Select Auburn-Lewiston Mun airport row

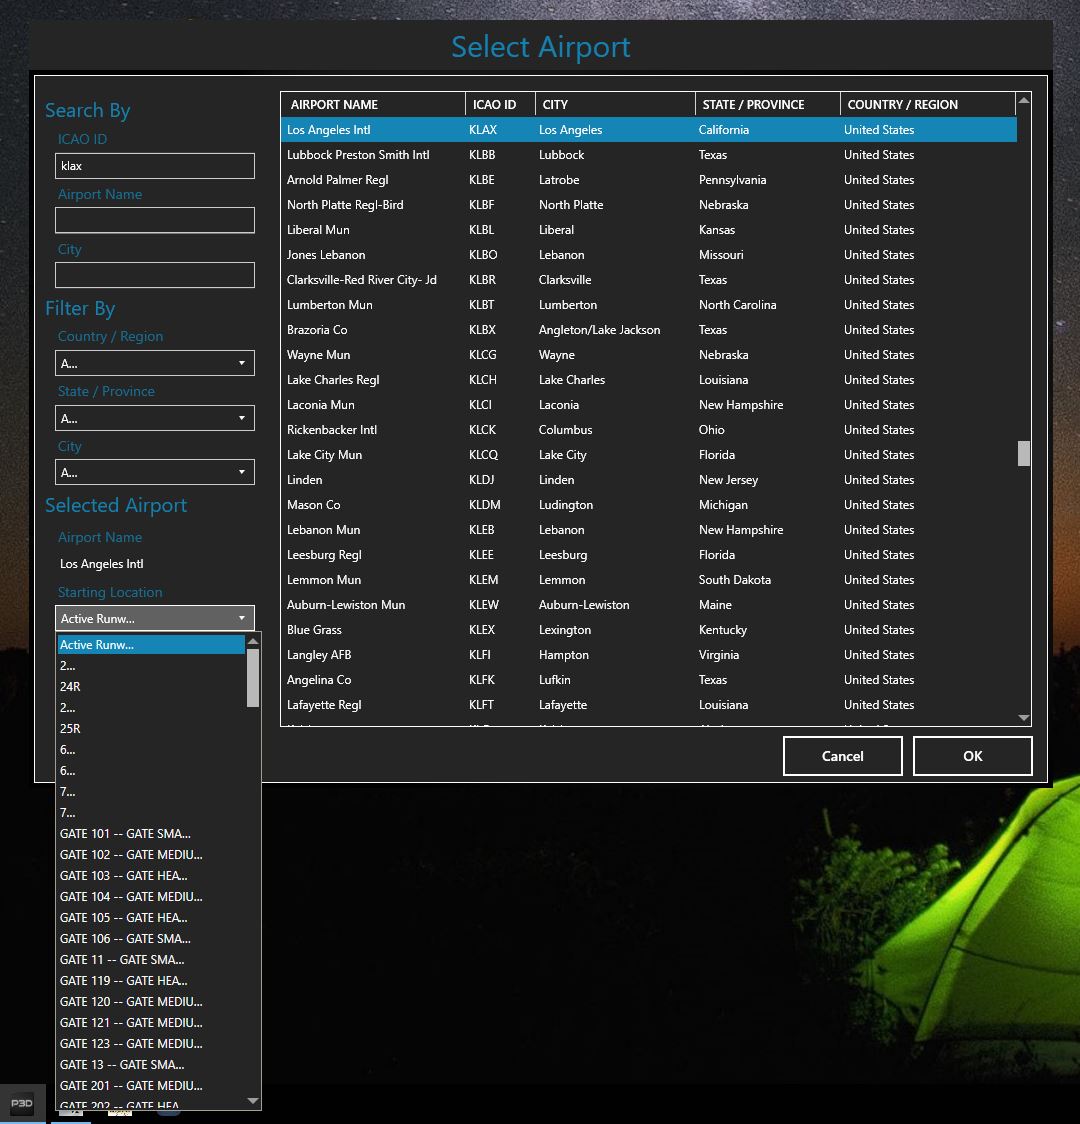pyautogui.click(x=649, y=605)
